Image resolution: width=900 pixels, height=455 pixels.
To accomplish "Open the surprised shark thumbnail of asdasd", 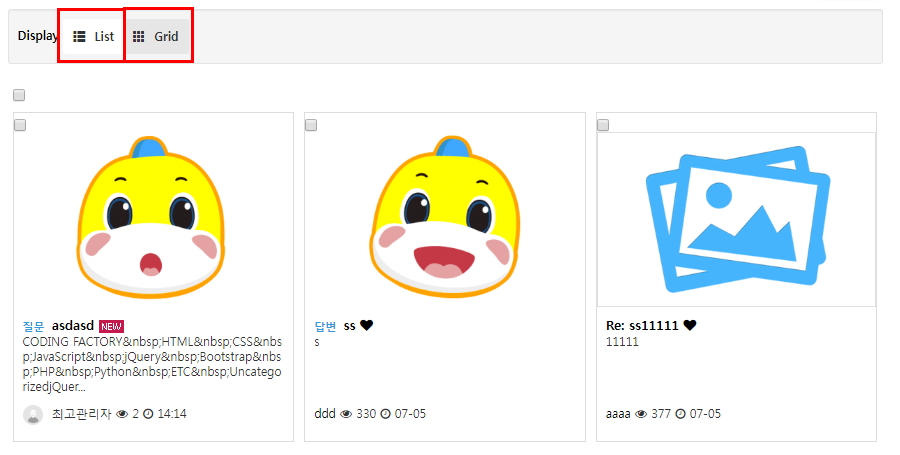I will (x=151, y=217).
